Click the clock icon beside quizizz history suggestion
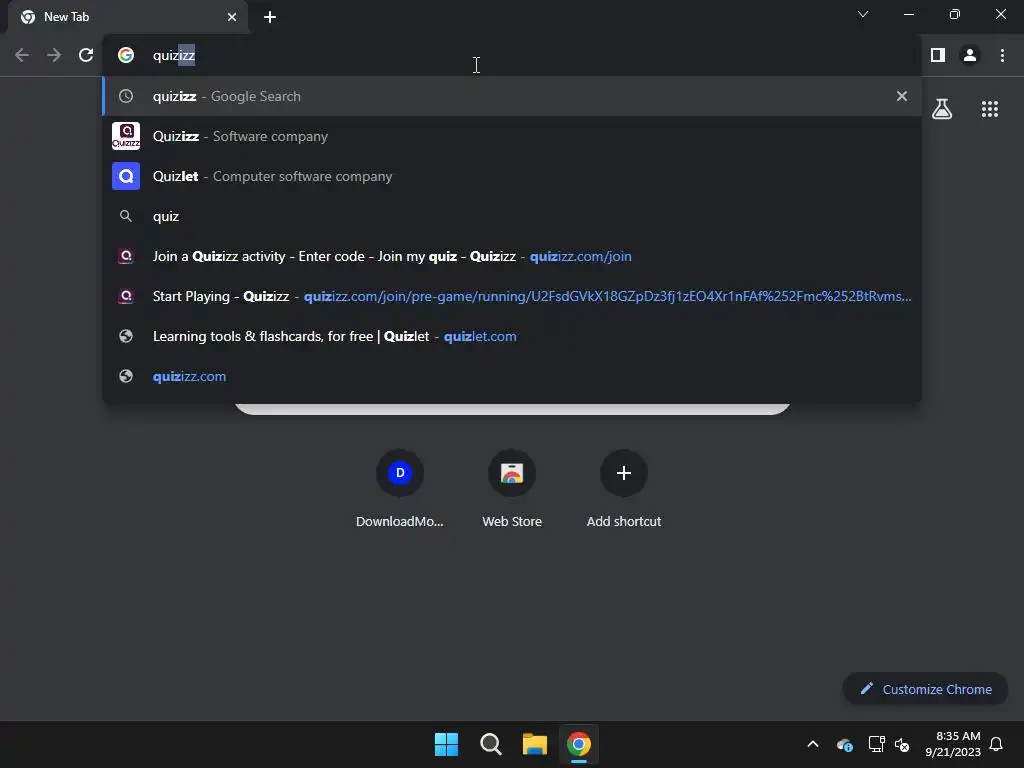Screen dimensions: 1024x768 tap(126, 96)
